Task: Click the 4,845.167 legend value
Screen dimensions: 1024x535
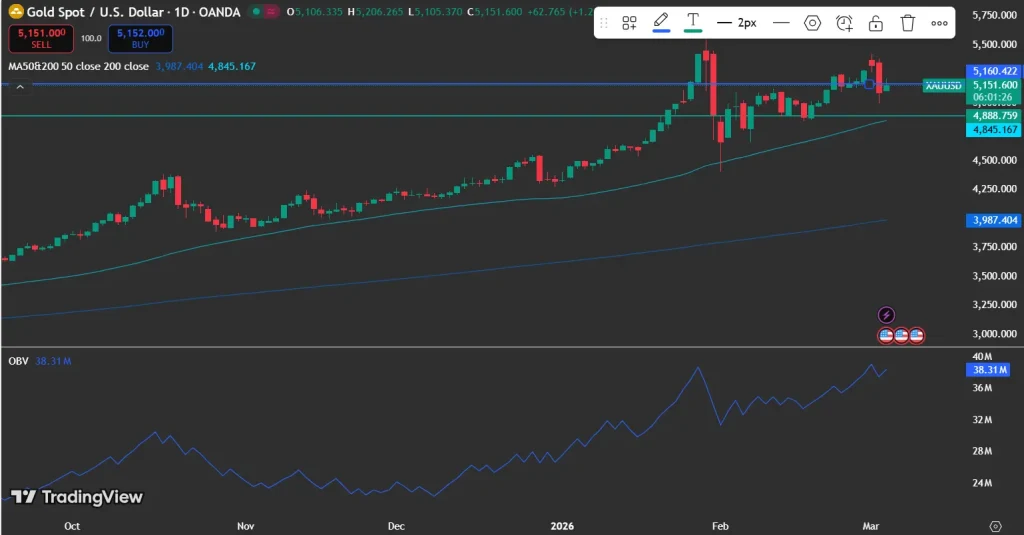Action: pos(232,67)
